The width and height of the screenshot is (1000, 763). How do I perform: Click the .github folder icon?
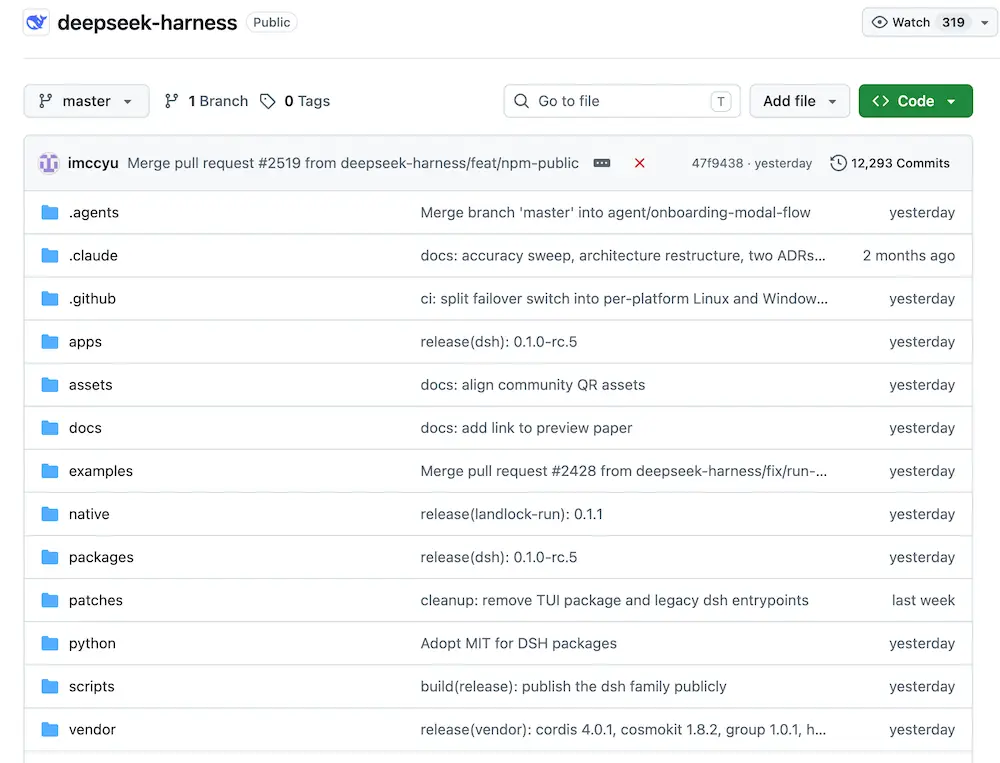50,299
